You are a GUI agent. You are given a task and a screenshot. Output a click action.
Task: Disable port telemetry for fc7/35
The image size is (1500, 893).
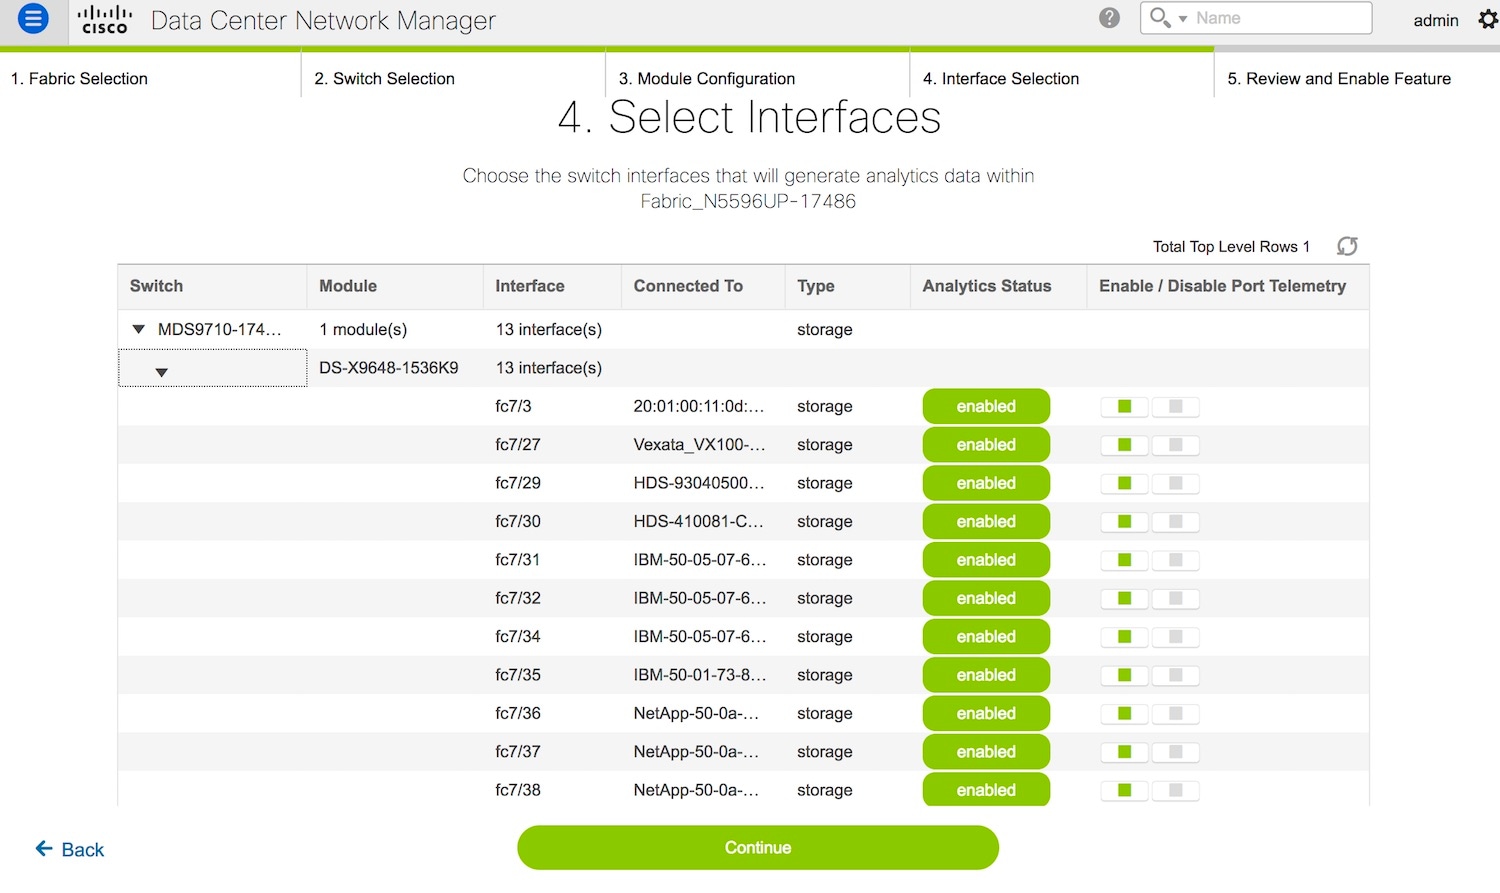[1176, 675]
